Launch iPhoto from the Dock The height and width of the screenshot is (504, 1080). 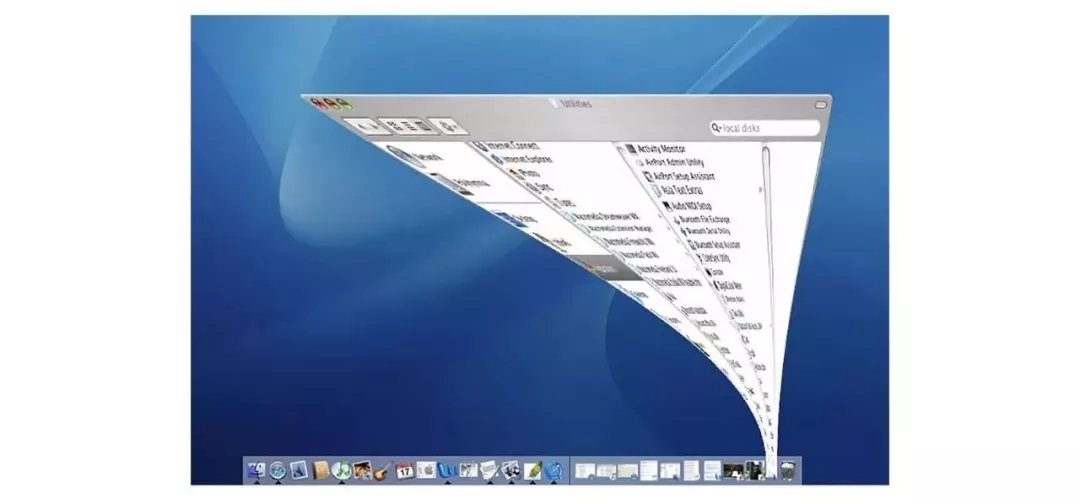(362, 470)
